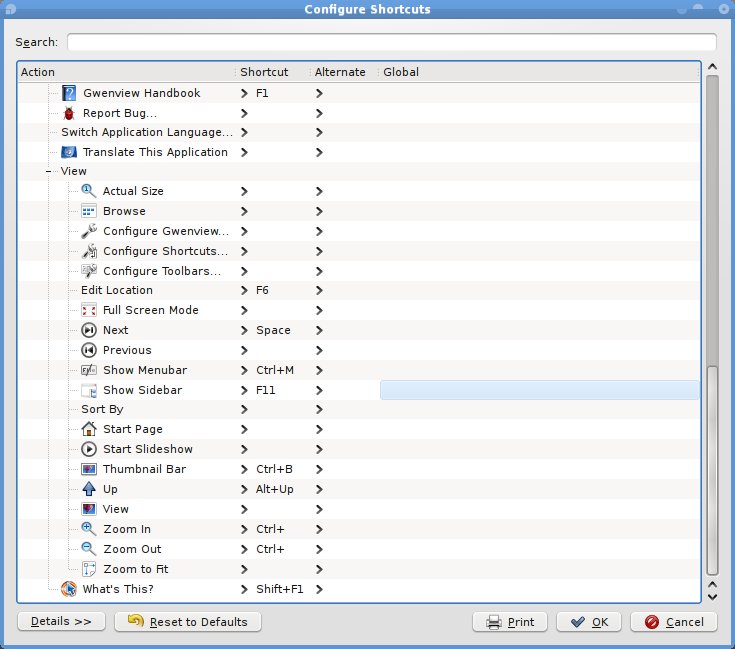Click the Shortcut column header
The image size is (735, 649).
[271, 72]
